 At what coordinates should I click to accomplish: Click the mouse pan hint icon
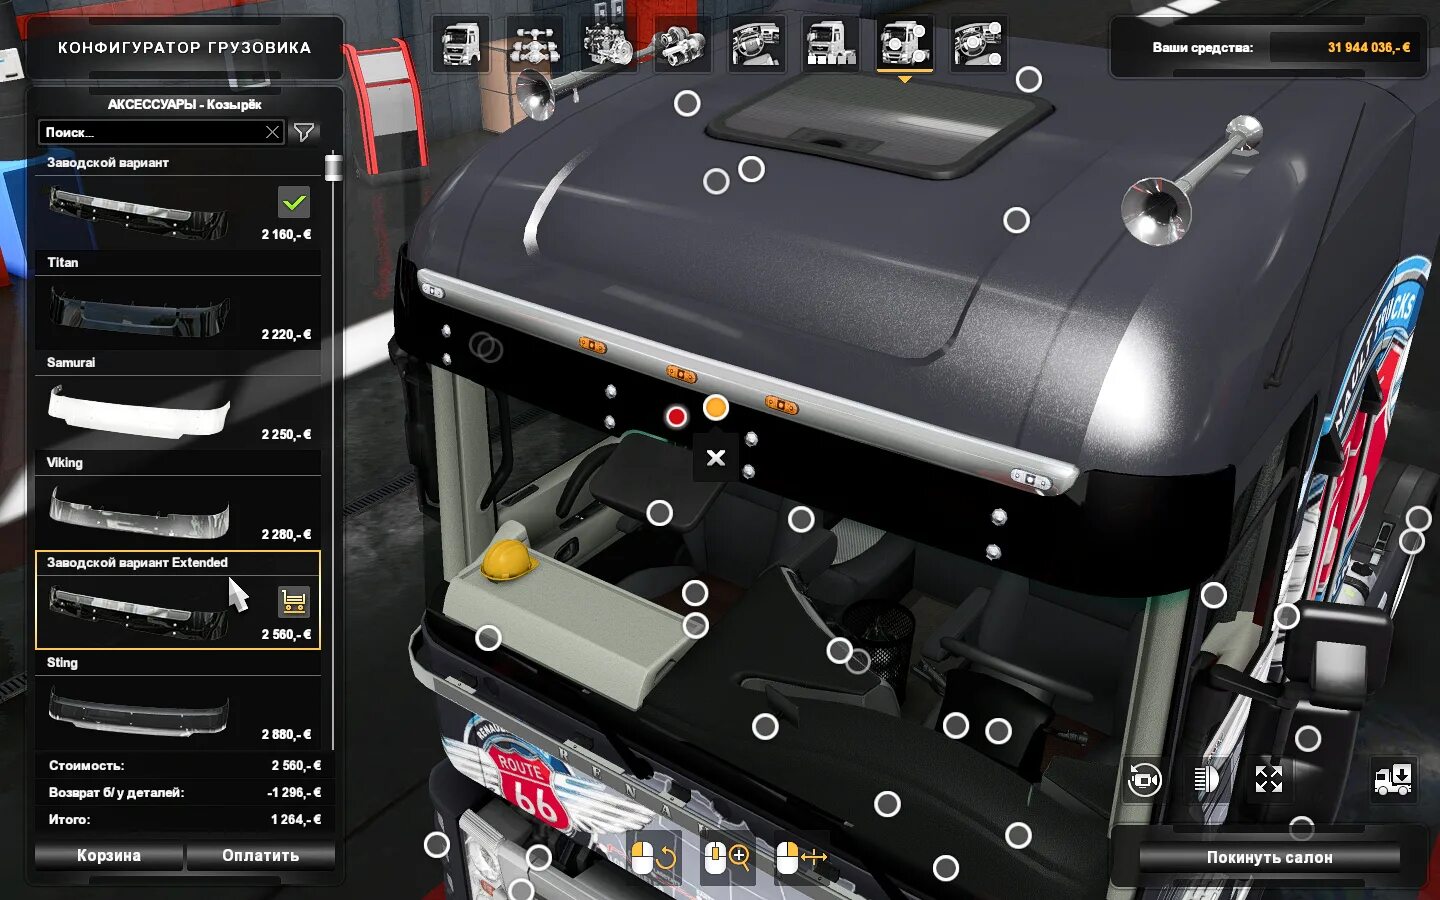802,857
